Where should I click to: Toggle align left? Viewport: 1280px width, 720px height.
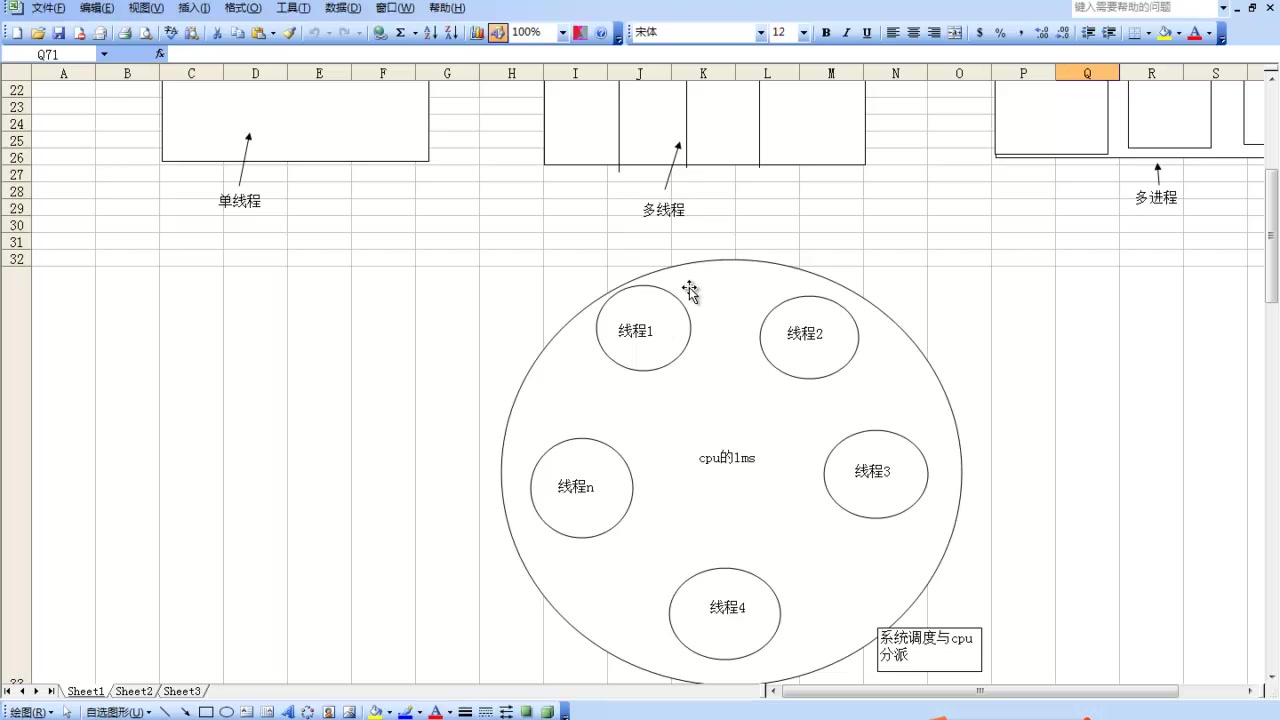click(893, 33)
